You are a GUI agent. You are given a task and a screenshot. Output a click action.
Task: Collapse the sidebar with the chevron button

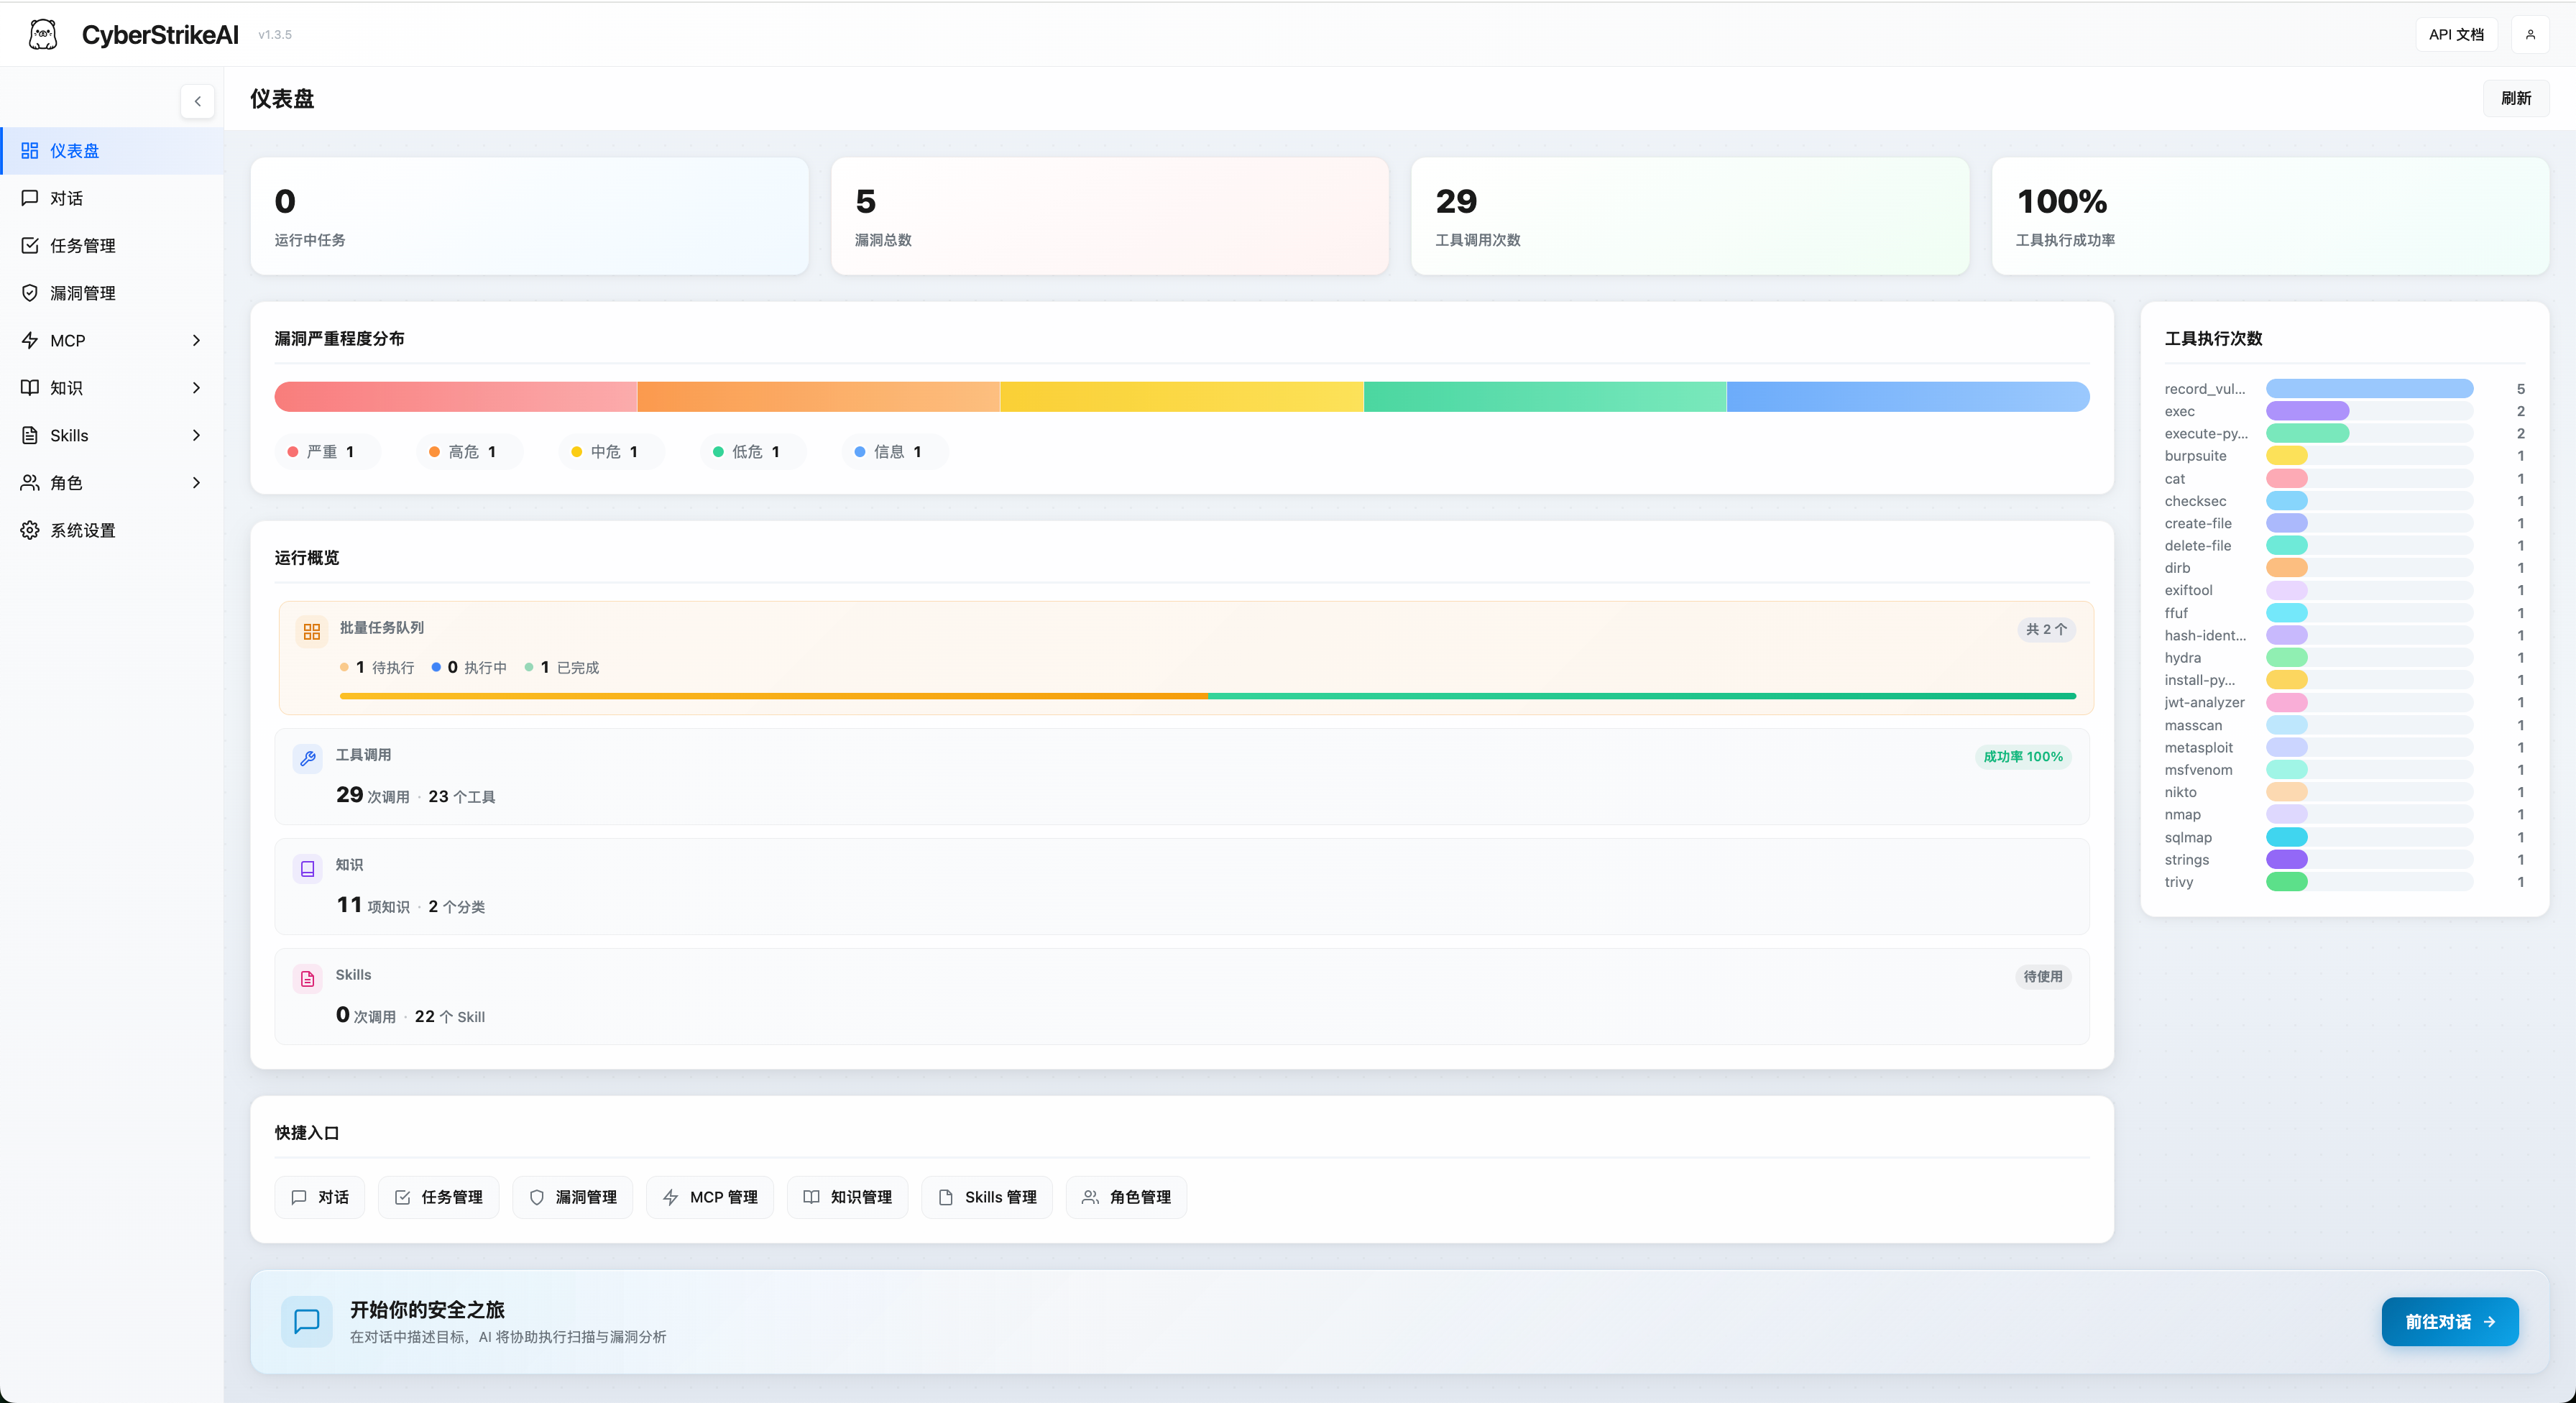click(x=197, y=101)
